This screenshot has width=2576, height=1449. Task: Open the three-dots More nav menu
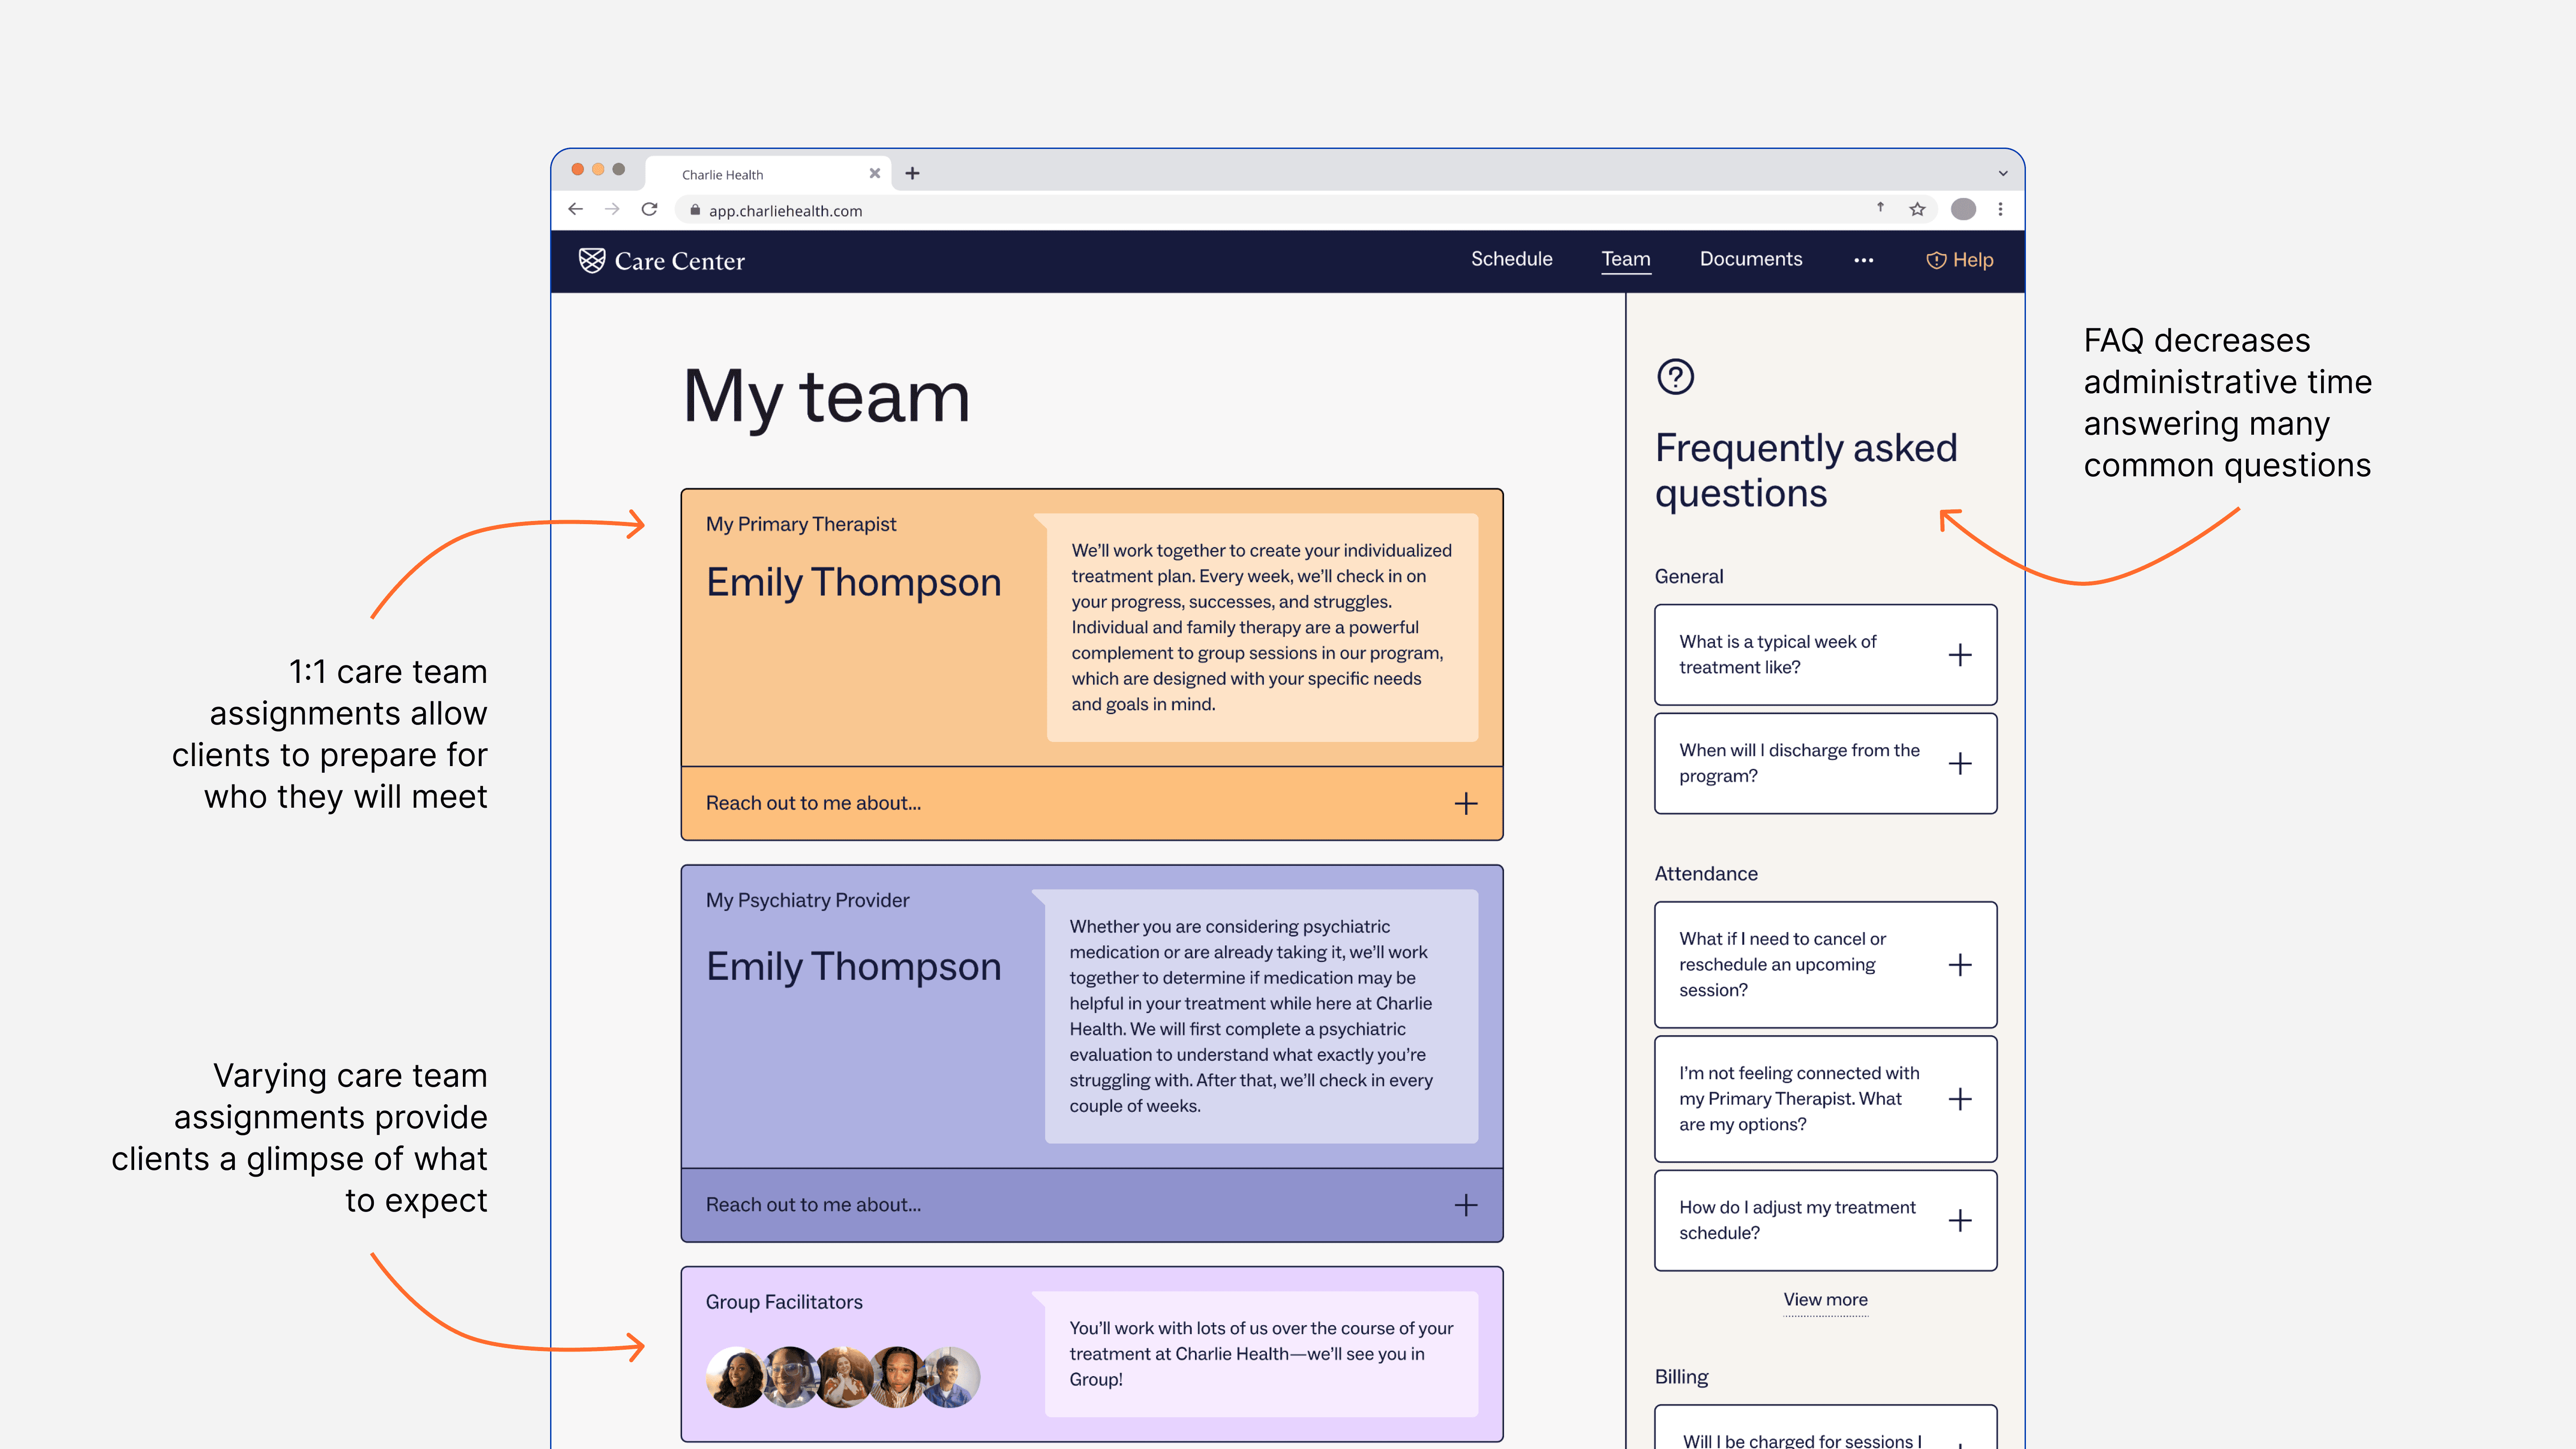pos(1863,260)
